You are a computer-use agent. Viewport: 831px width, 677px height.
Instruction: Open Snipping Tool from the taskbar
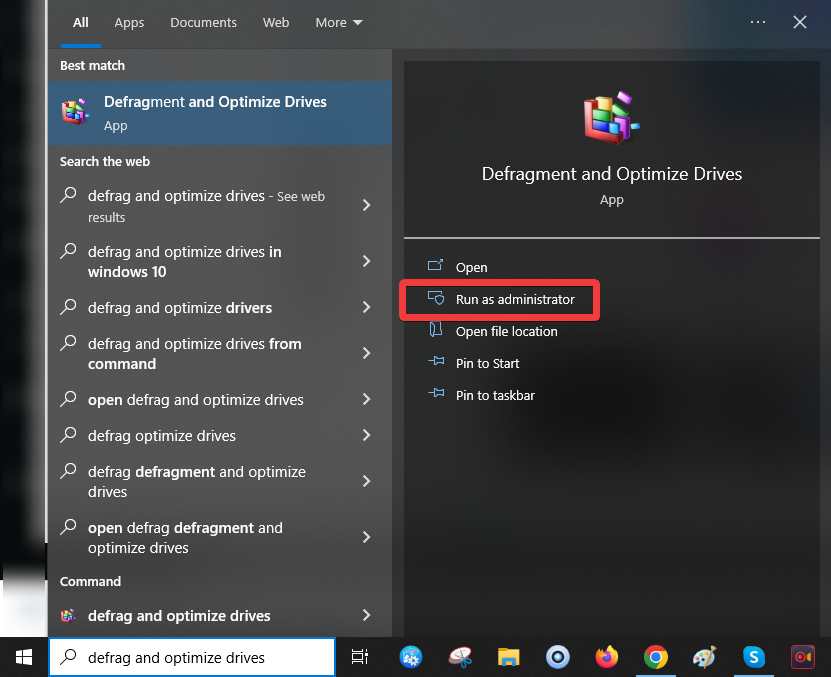pos(460,657)
